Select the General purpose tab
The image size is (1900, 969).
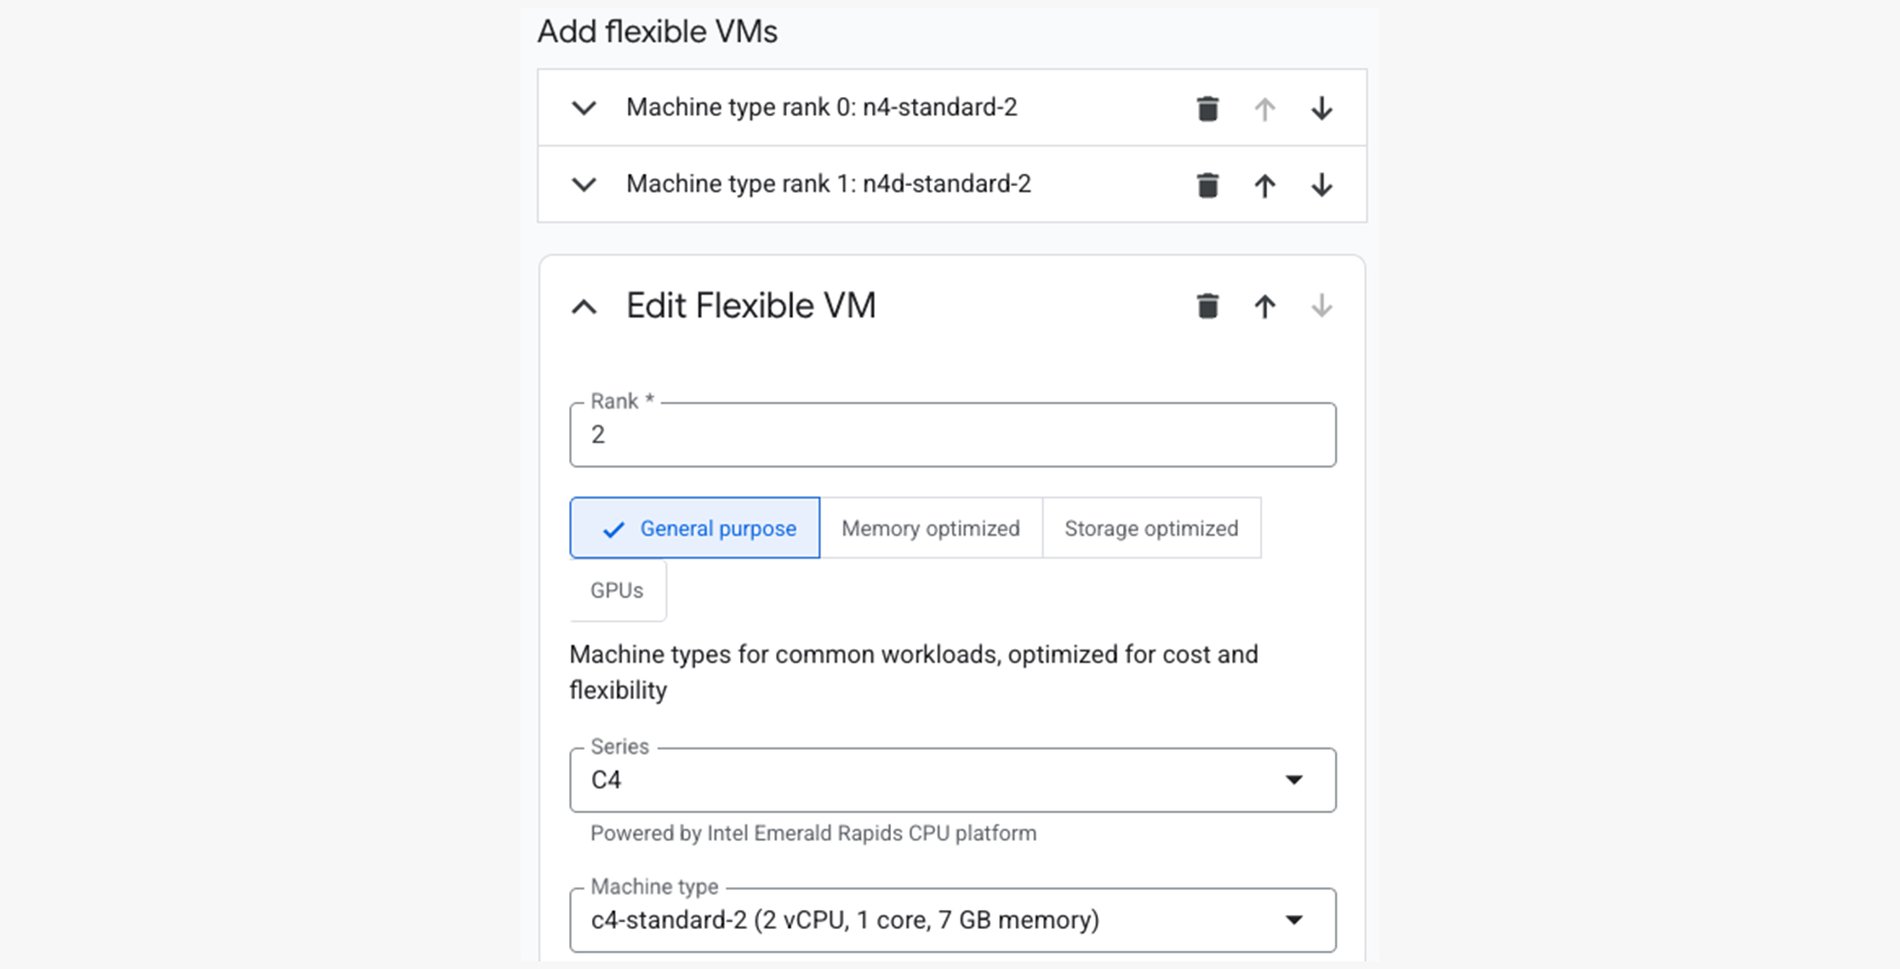point(695,528)
